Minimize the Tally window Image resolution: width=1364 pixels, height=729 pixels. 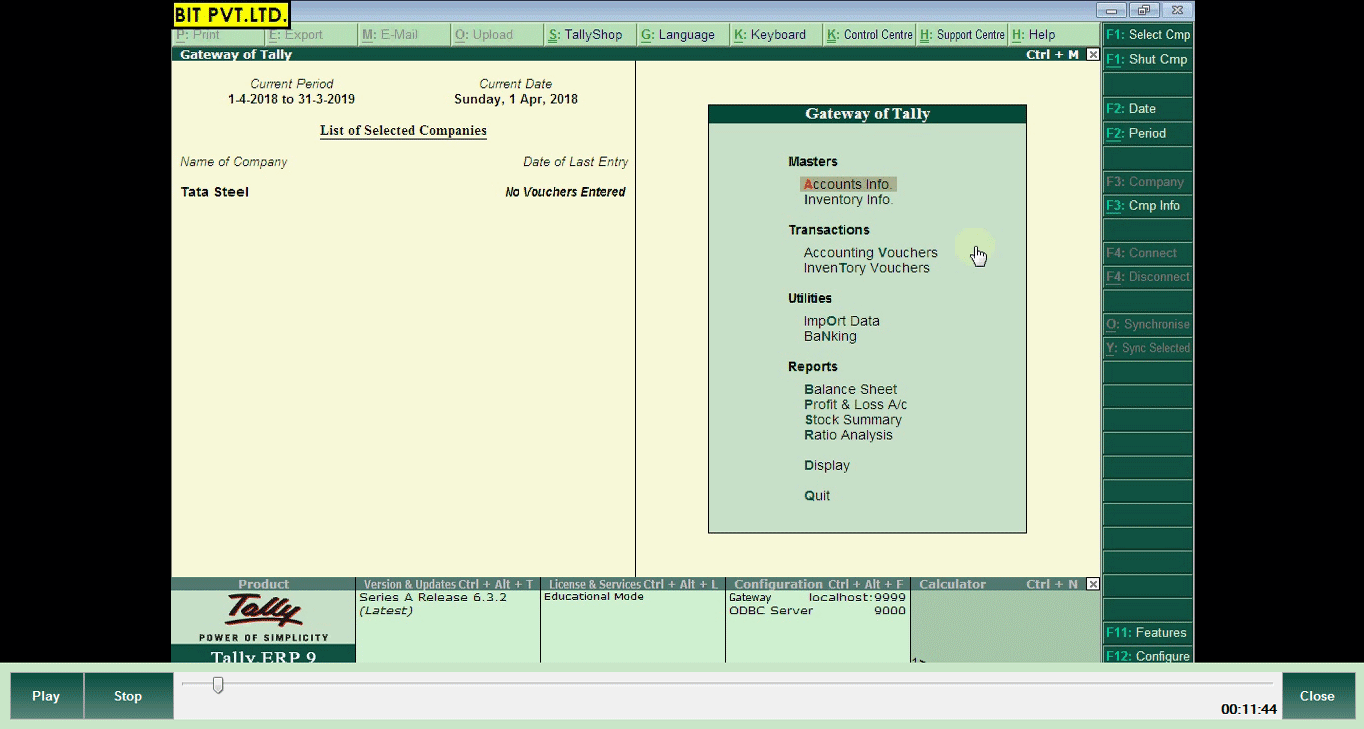click(x=1112, y=11)
